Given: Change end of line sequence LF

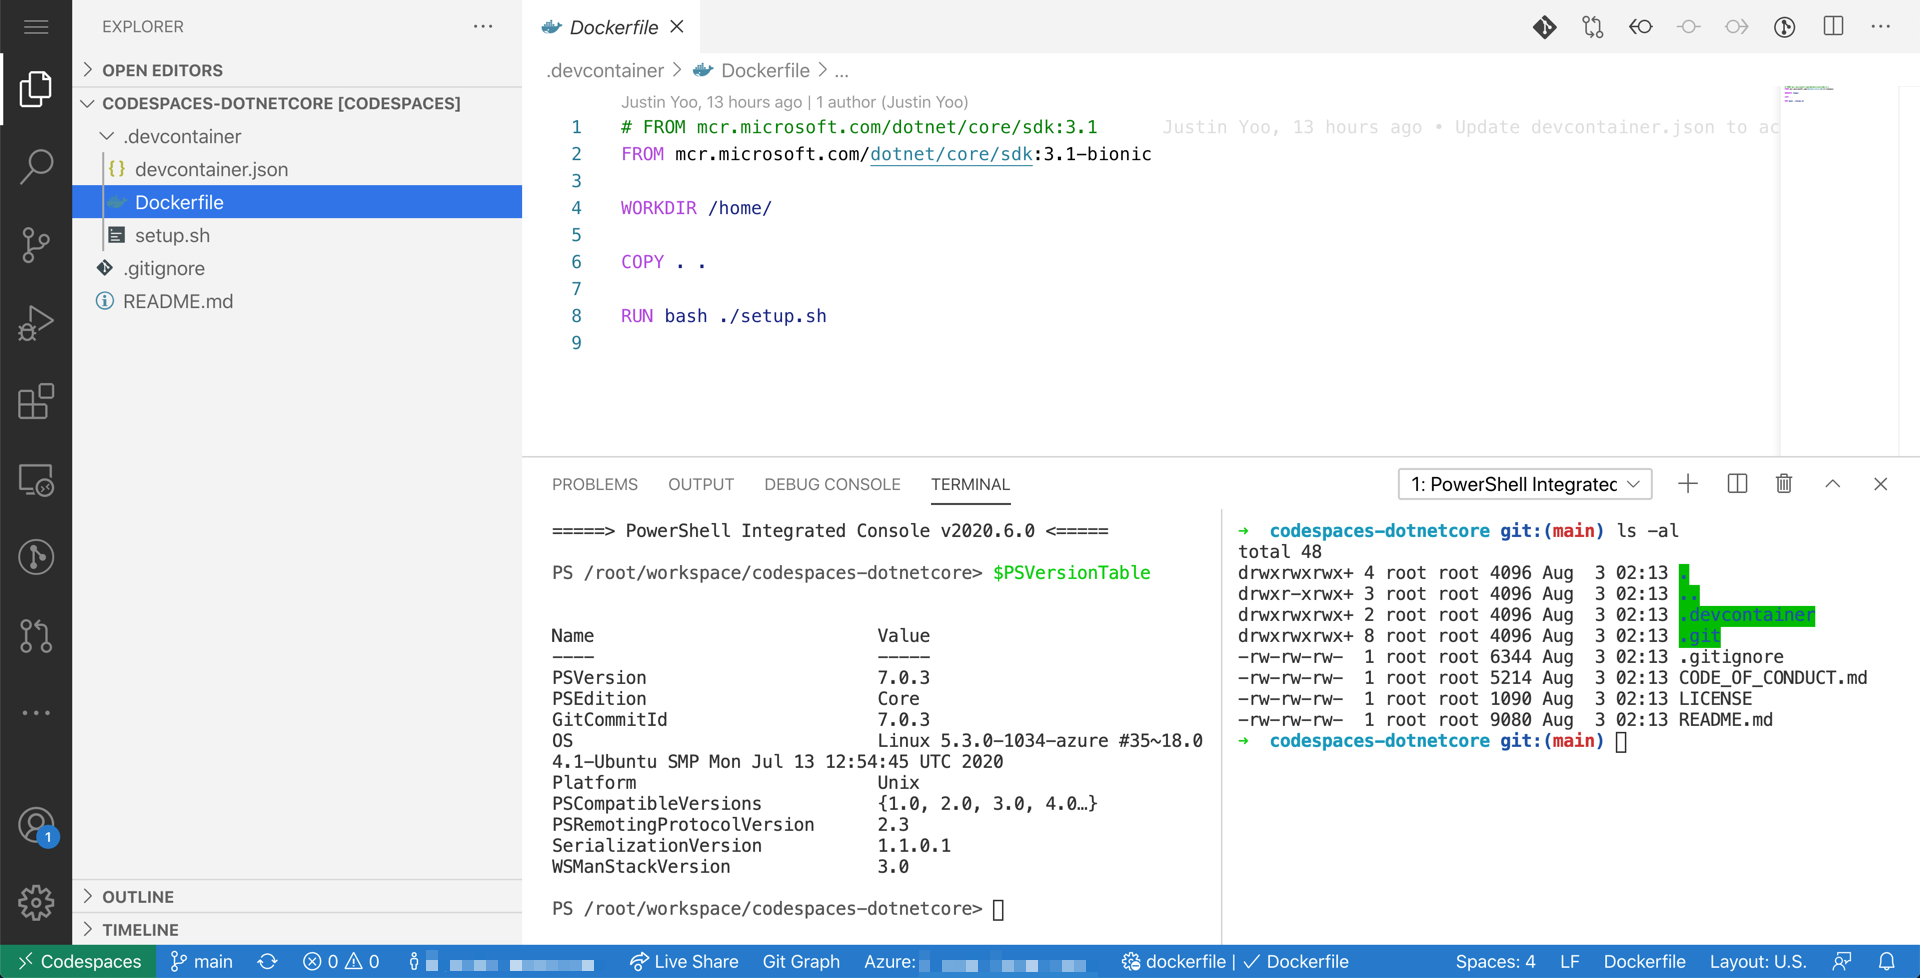Looking at the screenshot, I should 1569,962.
